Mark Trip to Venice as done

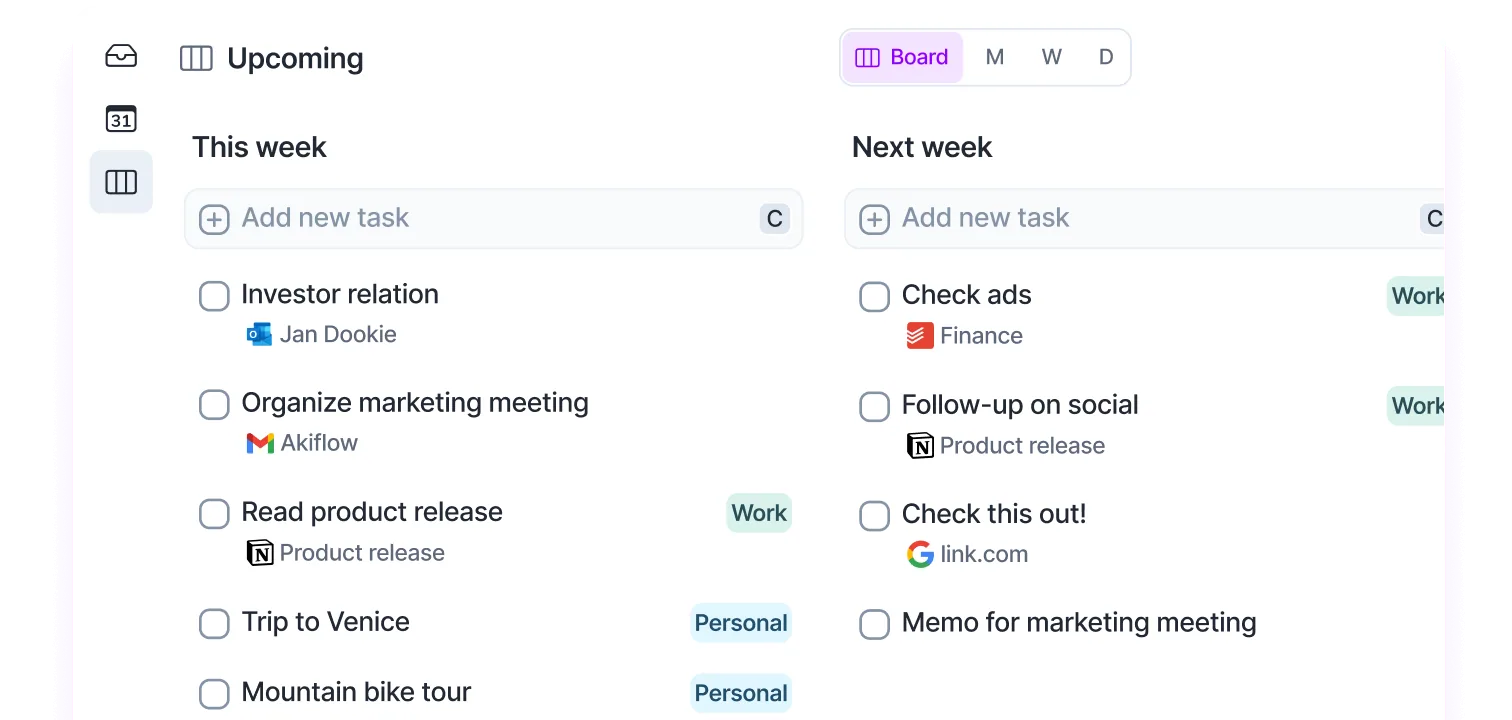point(214,623)
